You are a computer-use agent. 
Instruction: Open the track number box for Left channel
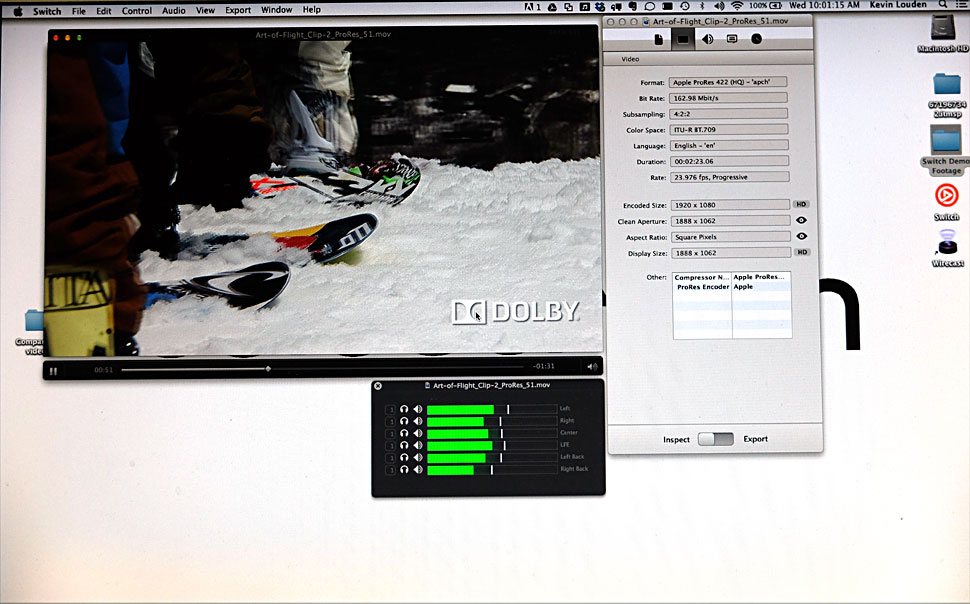[x=392, y=409]
